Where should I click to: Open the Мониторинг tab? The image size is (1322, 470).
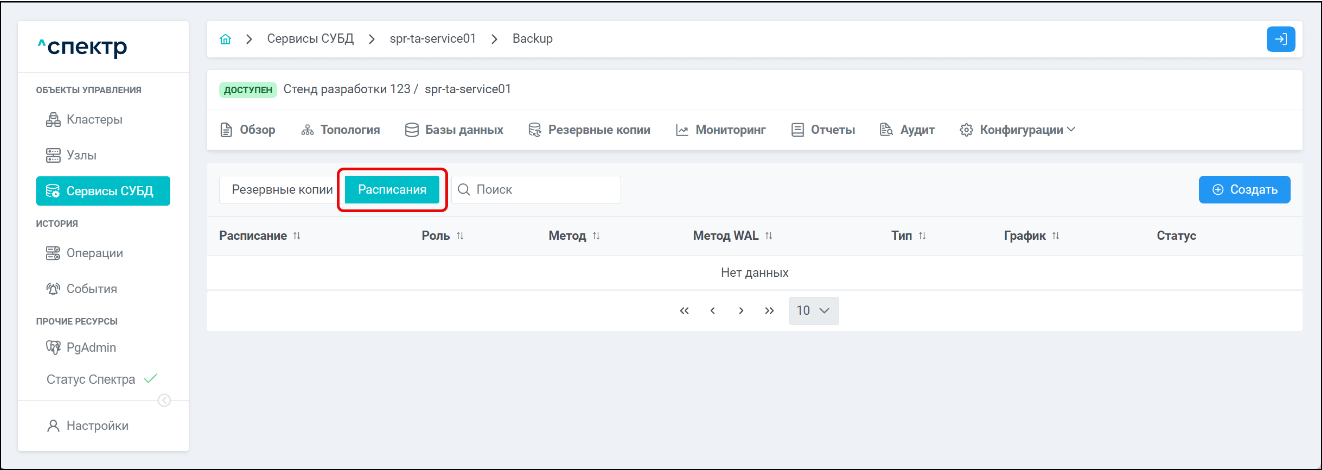coord(721,130)
